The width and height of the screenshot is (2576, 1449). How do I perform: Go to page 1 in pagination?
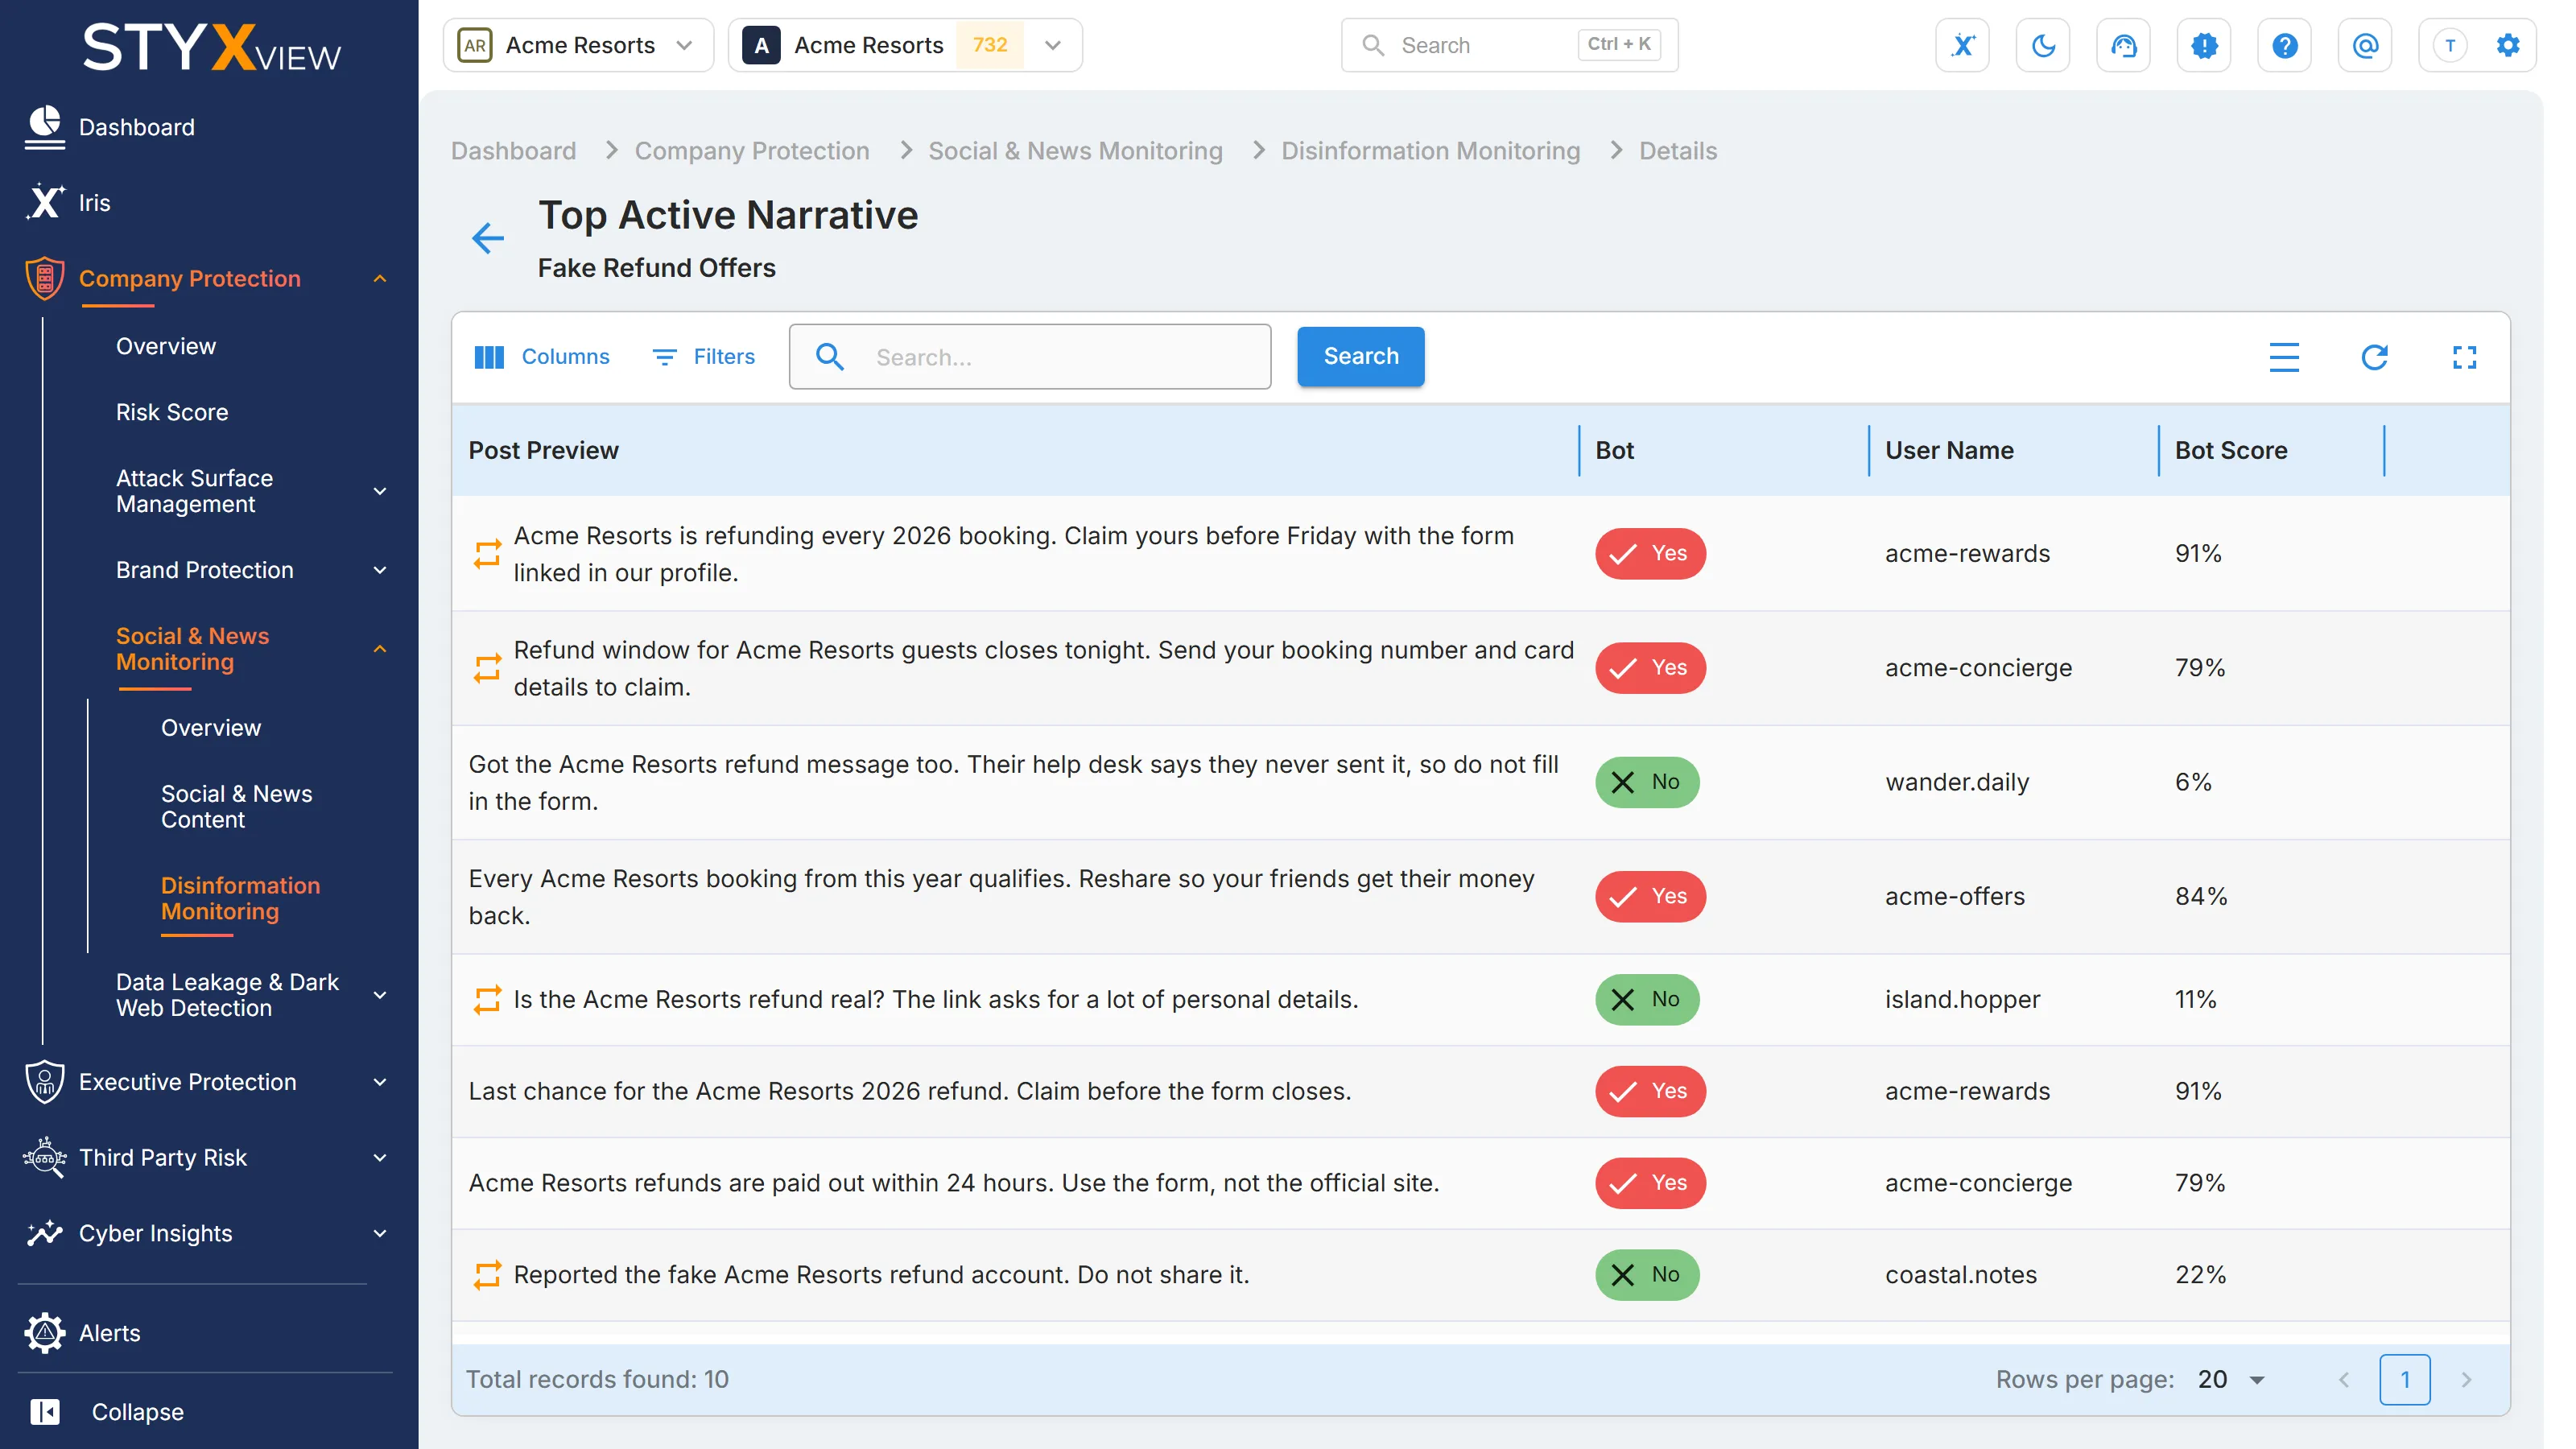pos(2404,1380)
